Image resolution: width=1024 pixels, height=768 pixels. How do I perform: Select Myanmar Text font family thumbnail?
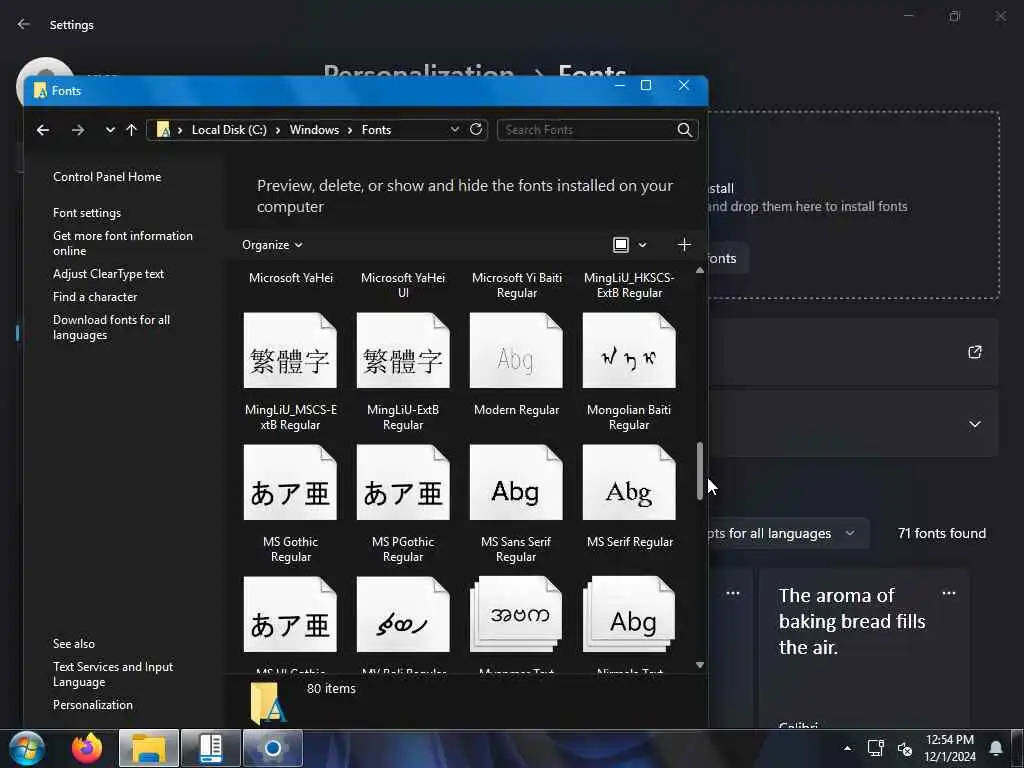click(516, 614)
